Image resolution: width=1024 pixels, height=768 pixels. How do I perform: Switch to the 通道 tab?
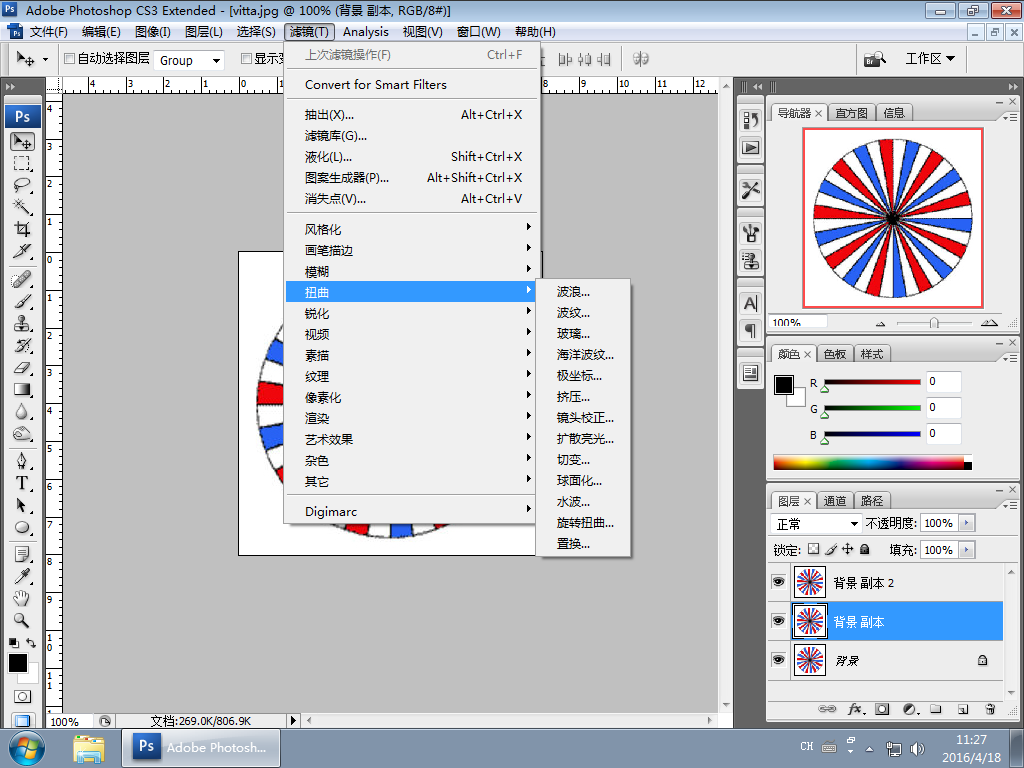[835, 501]
